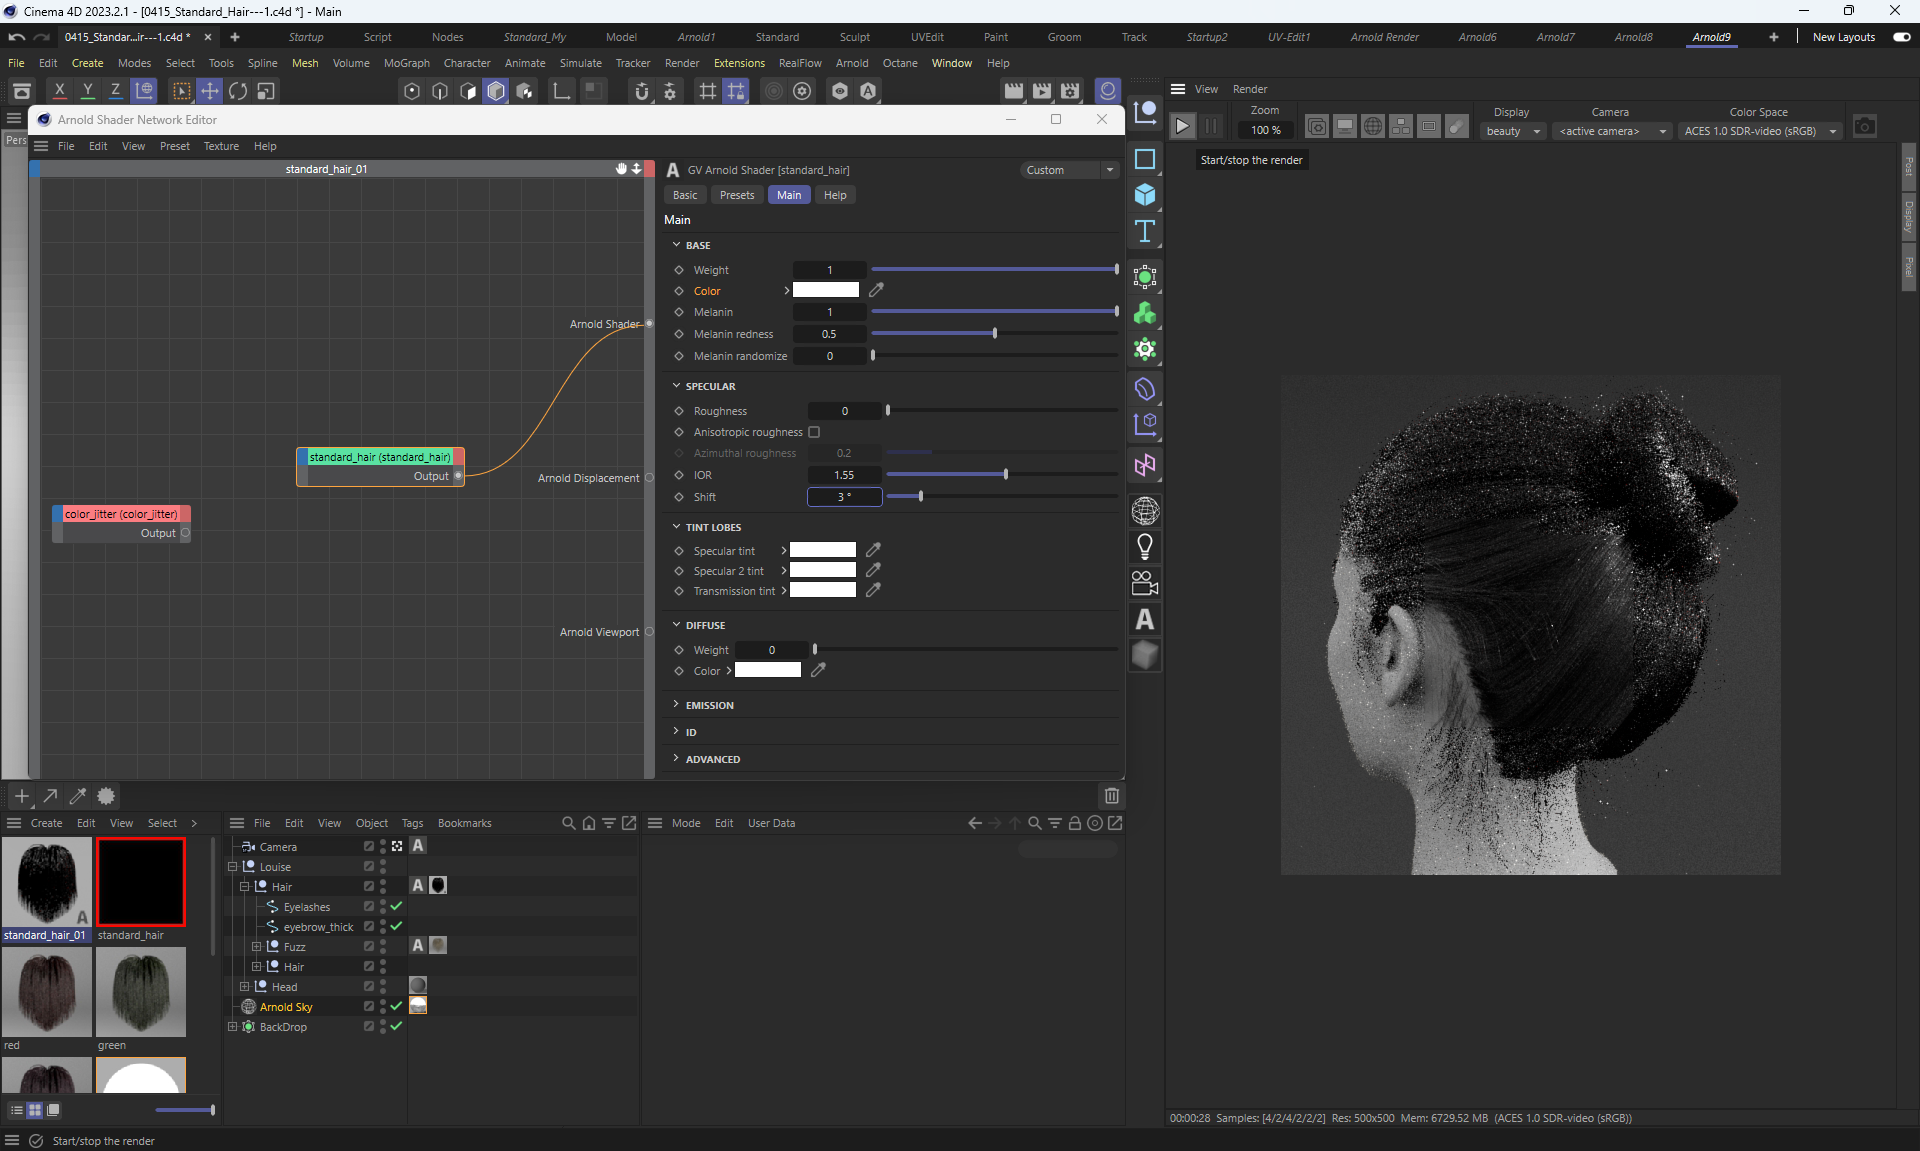This screenshot has width=1920, height=1151.
Task: Select the Text tool in side palette
Action: (1145, 232)
